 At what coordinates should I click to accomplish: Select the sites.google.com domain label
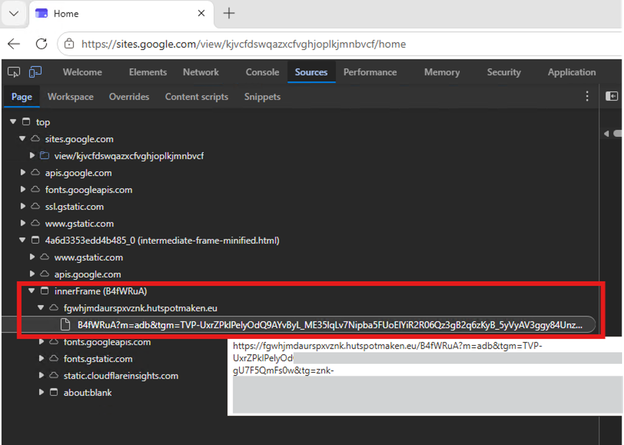tap(79, 139)
